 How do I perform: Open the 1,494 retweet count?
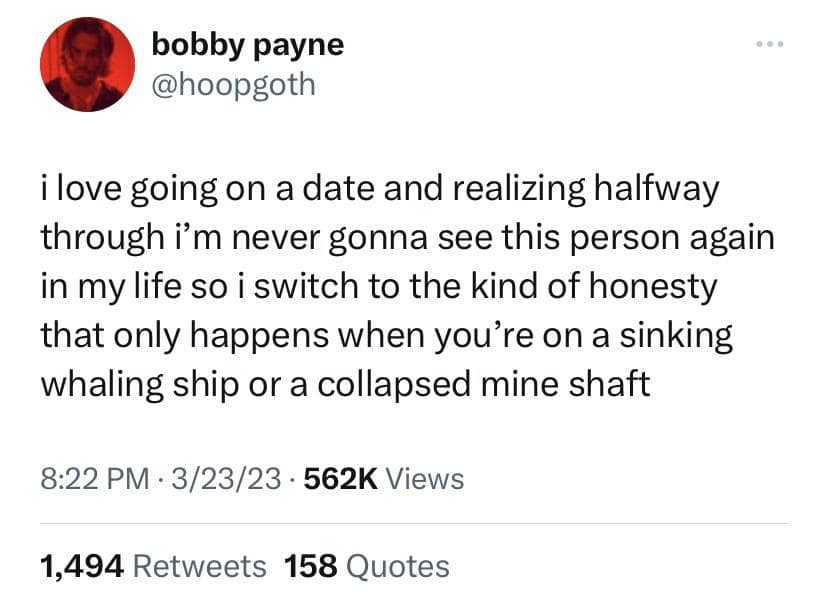(x=81, y=567)
